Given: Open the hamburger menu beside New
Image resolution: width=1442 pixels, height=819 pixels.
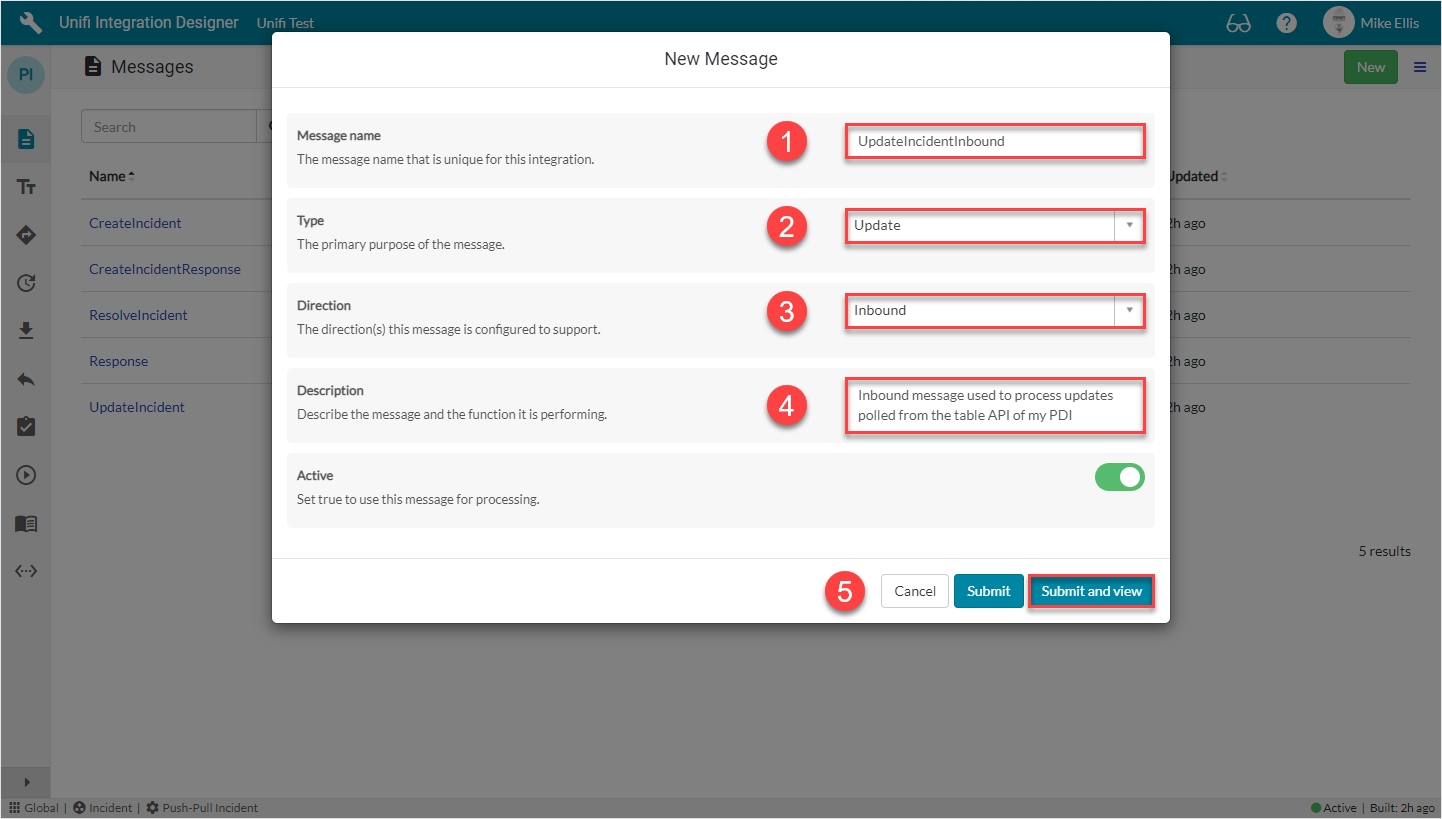Looking at the screenshot, I should [x=1420, y=67].
